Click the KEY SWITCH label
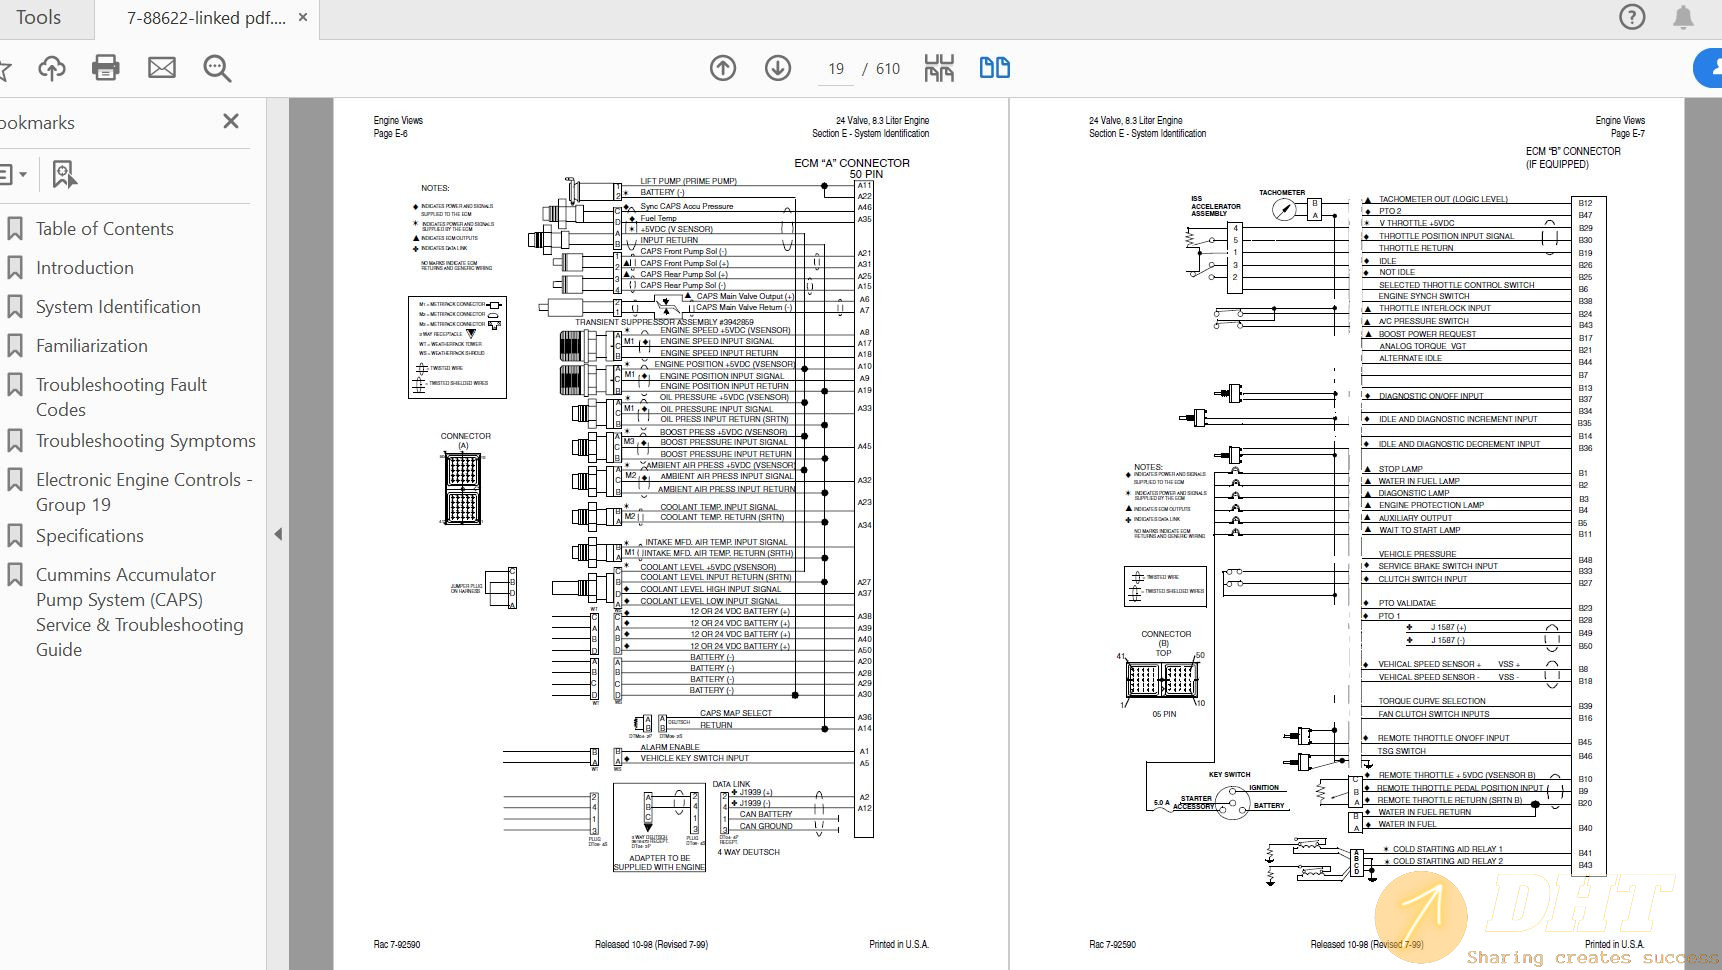Screen dimensions: 1722x970 [x=1229, y=775]
